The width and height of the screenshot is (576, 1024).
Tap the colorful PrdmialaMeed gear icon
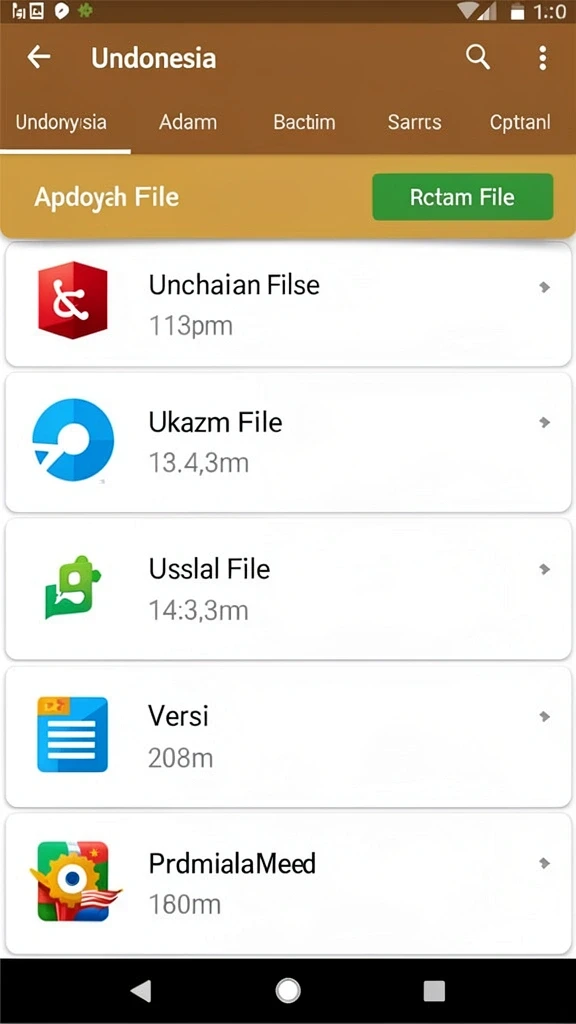click(75, 881)
